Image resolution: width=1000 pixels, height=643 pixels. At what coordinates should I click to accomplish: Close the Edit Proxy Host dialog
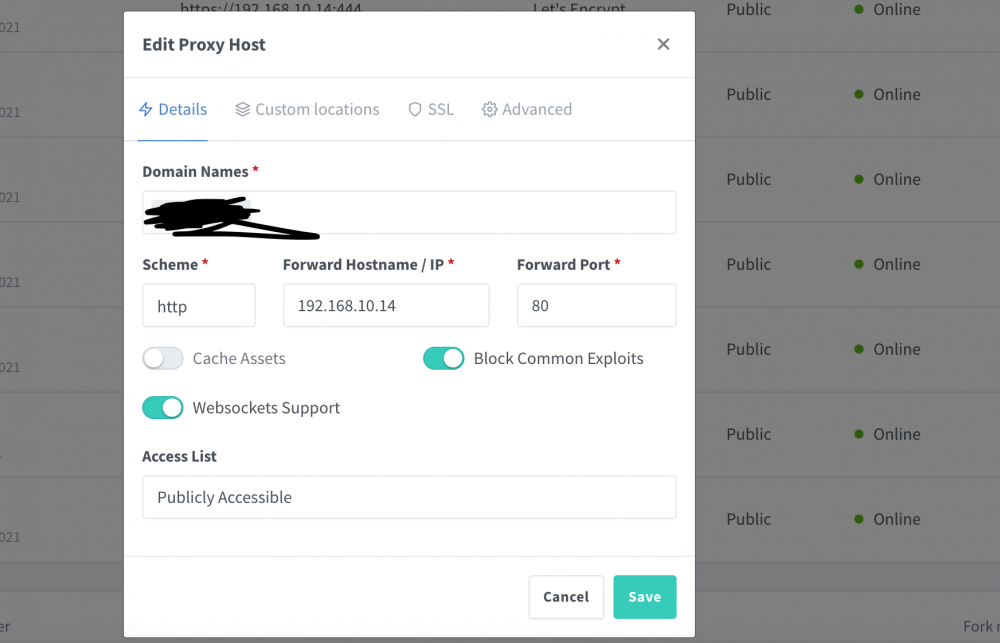pyautogui.click(x=663, y=44)
